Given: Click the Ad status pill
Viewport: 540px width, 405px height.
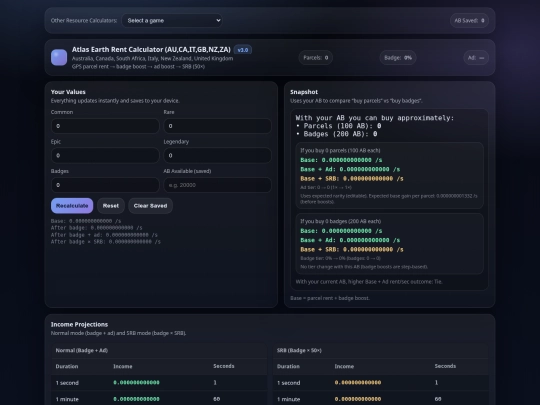Looking at the screenshot, I should (x=476, y=58).
